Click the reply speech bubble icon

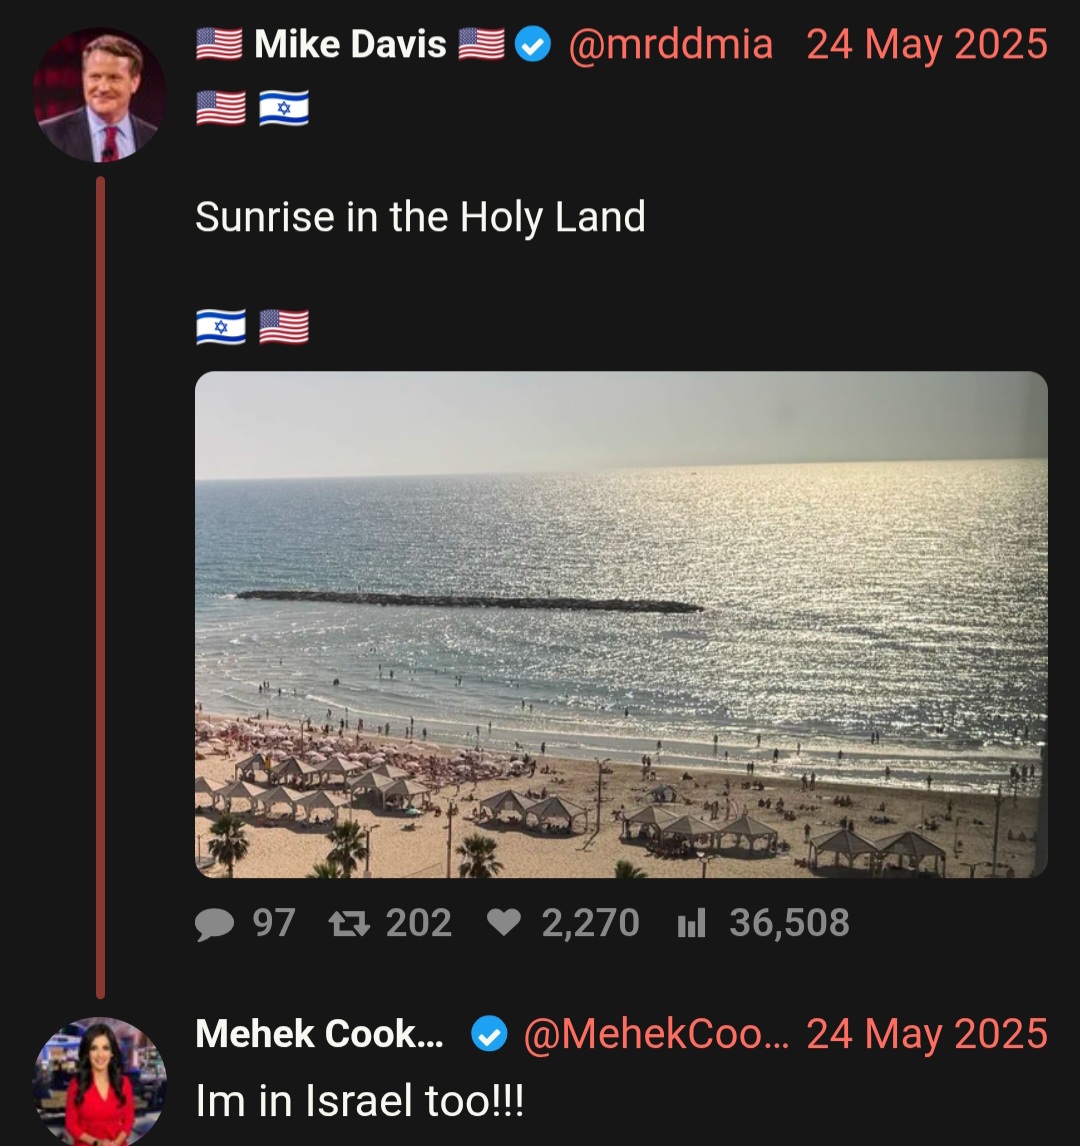[215, 924]
